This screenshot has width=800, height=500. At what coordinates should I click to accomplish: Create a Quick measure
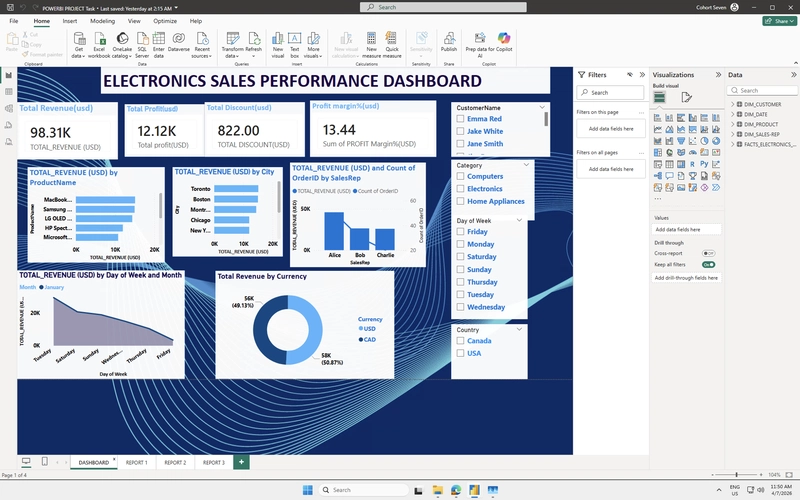tap(392, 44)
